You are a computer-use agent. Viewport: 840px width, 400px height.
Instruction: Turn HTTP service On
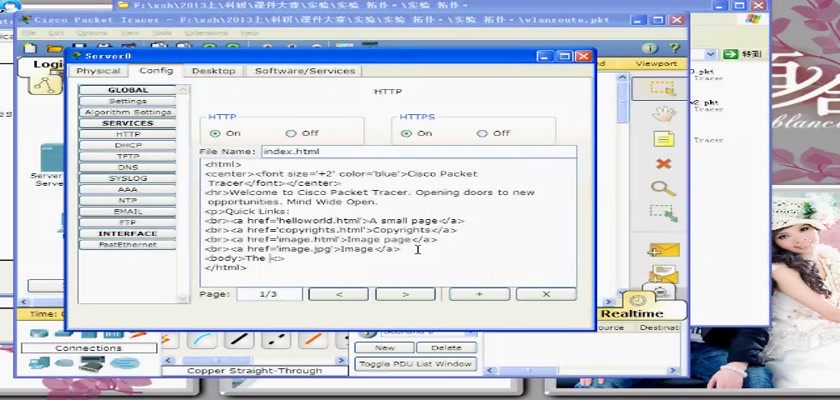215,133
